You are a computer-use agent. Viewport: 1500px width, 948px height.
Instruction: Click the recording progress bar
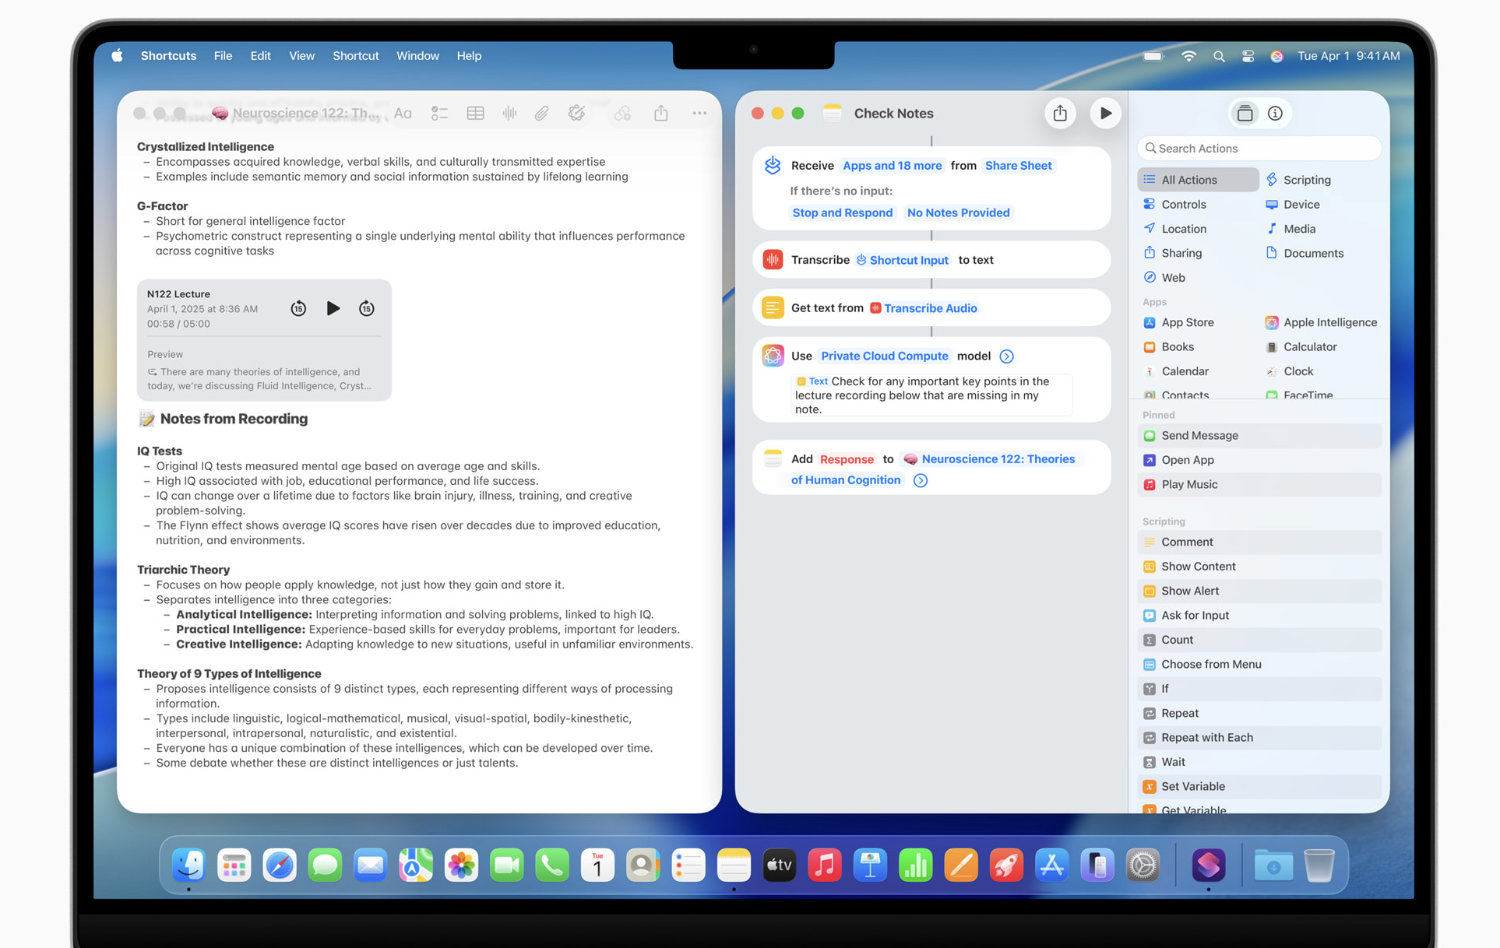click(x=264, y=337)
